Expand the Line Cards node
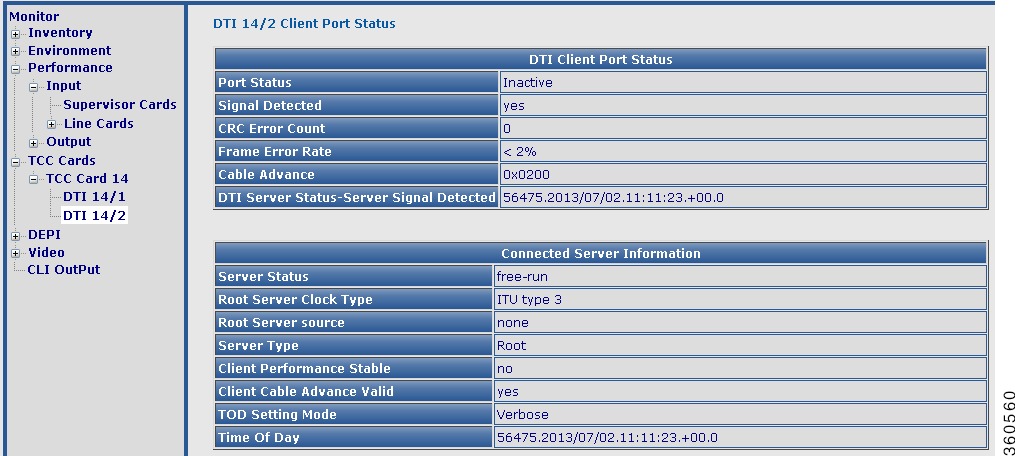The height and width of the screenshot is (456, 1015). point(51,124)
